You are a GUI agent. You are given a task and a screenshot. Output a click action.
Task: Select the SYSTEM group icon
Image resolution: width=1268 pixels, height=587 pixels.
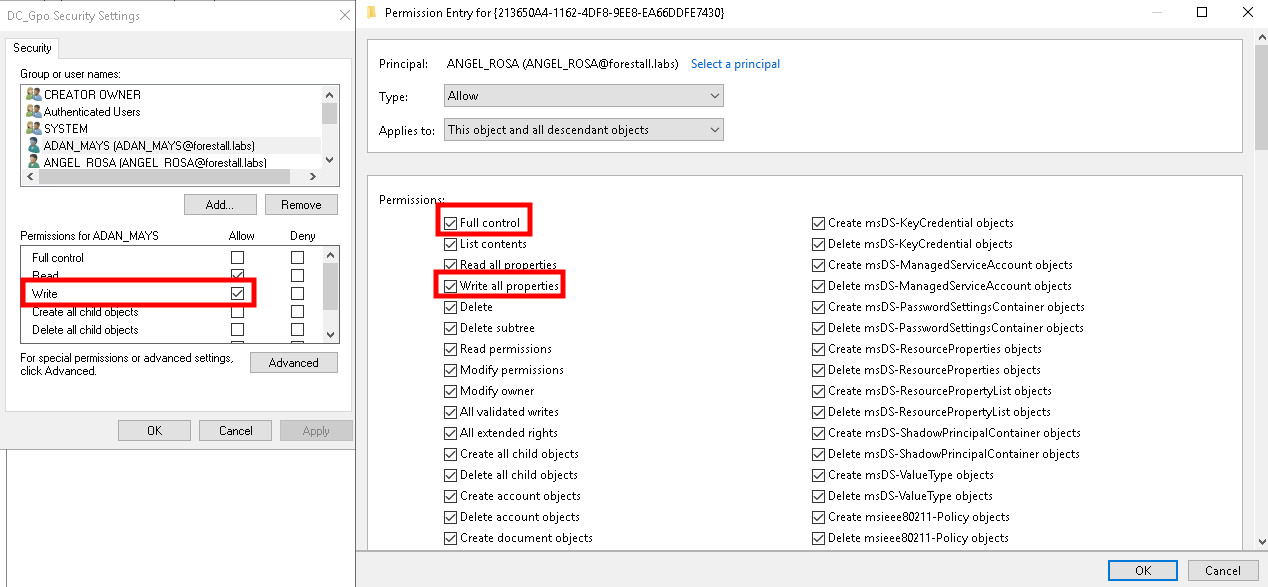(x=33, y=129)
